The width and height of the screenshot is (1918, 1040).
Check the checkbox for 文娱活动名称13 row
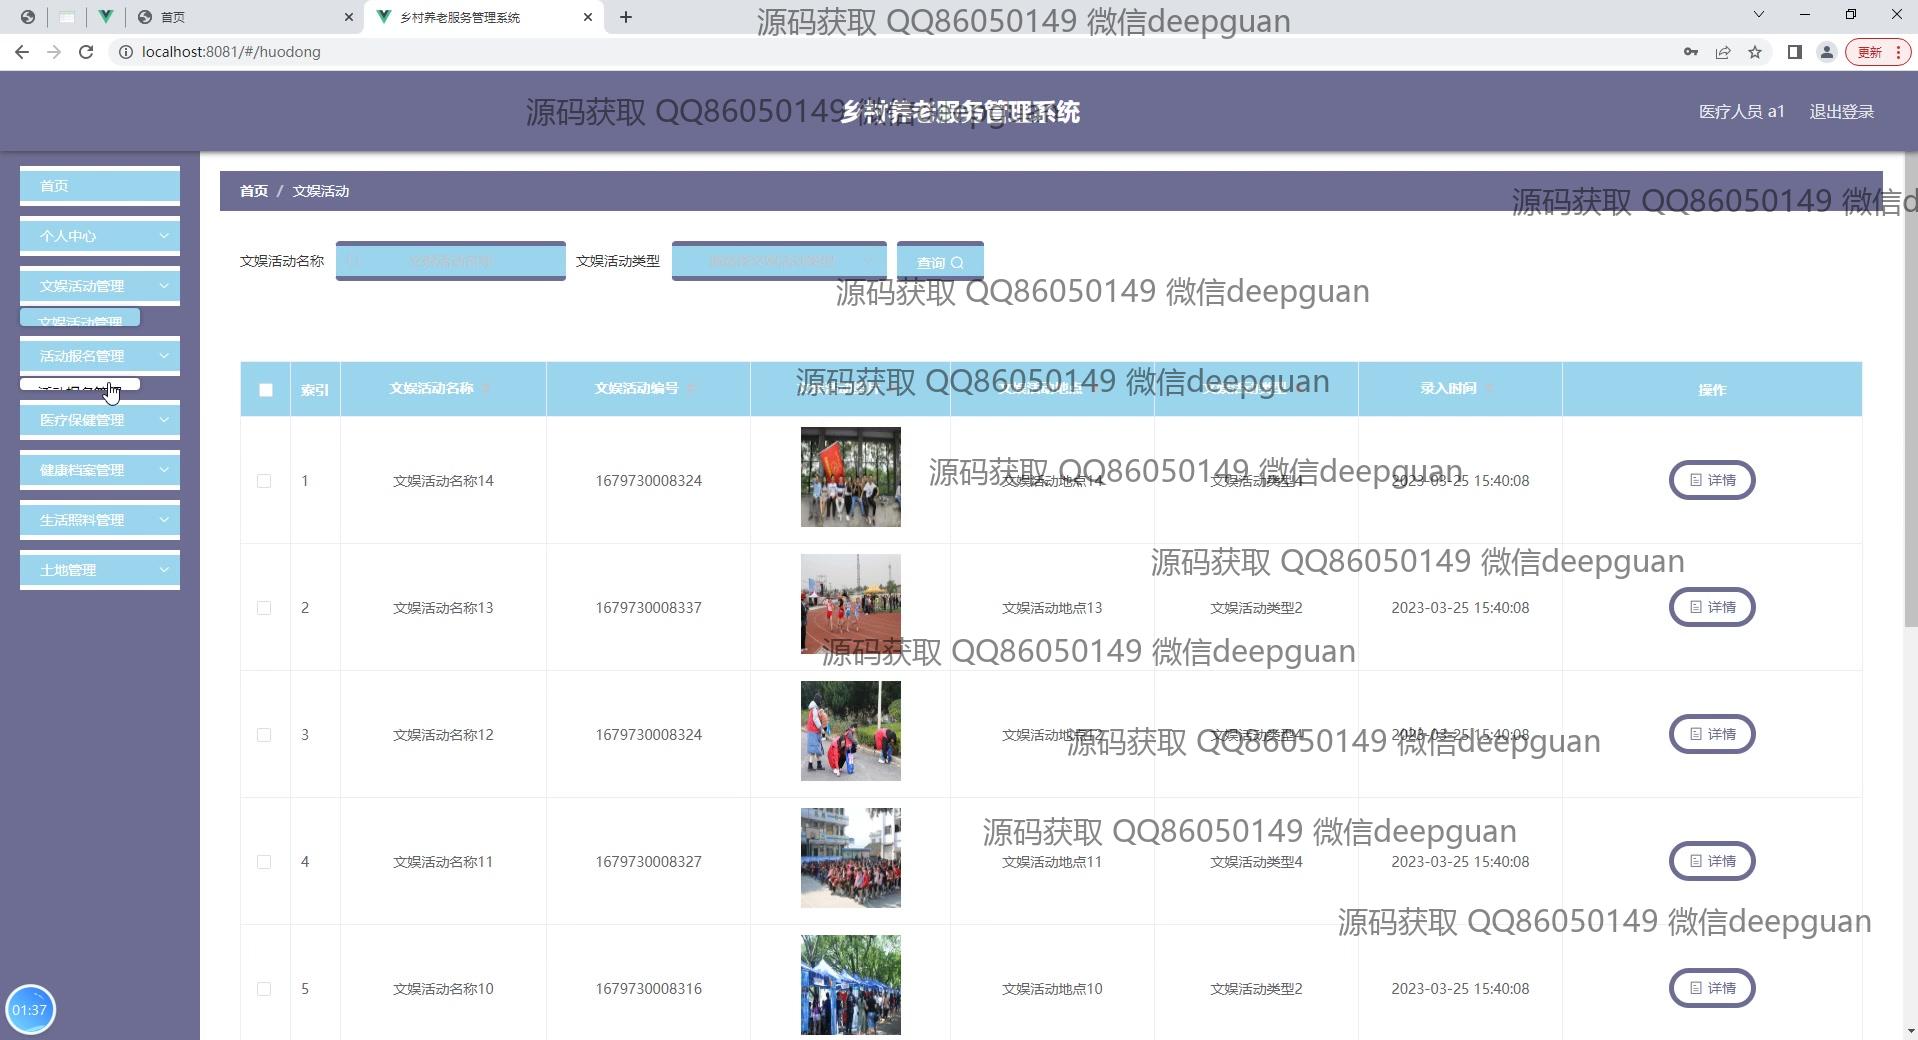point(265,608)
